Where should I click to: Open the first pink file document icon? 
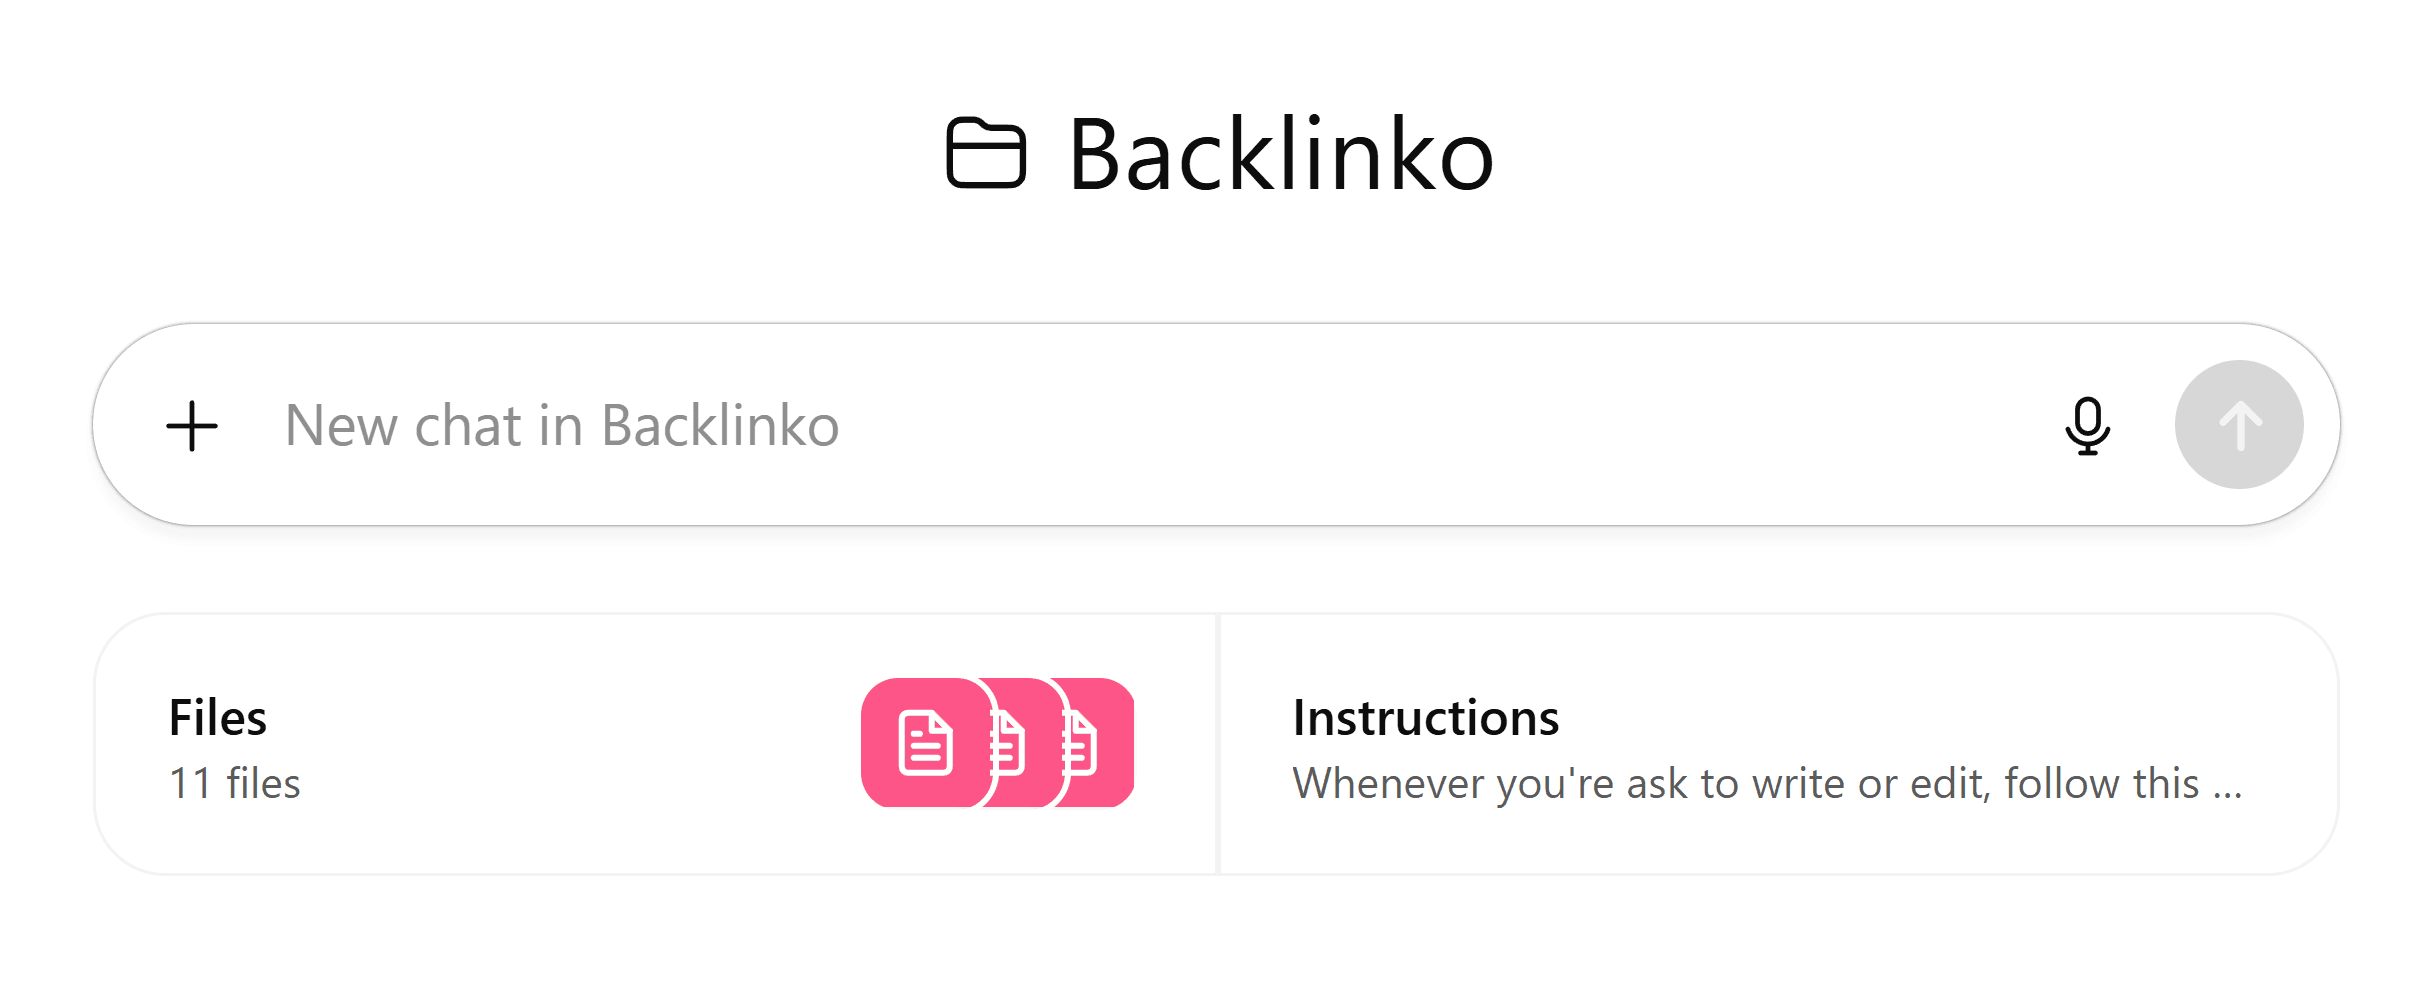[x=925, y=743]
